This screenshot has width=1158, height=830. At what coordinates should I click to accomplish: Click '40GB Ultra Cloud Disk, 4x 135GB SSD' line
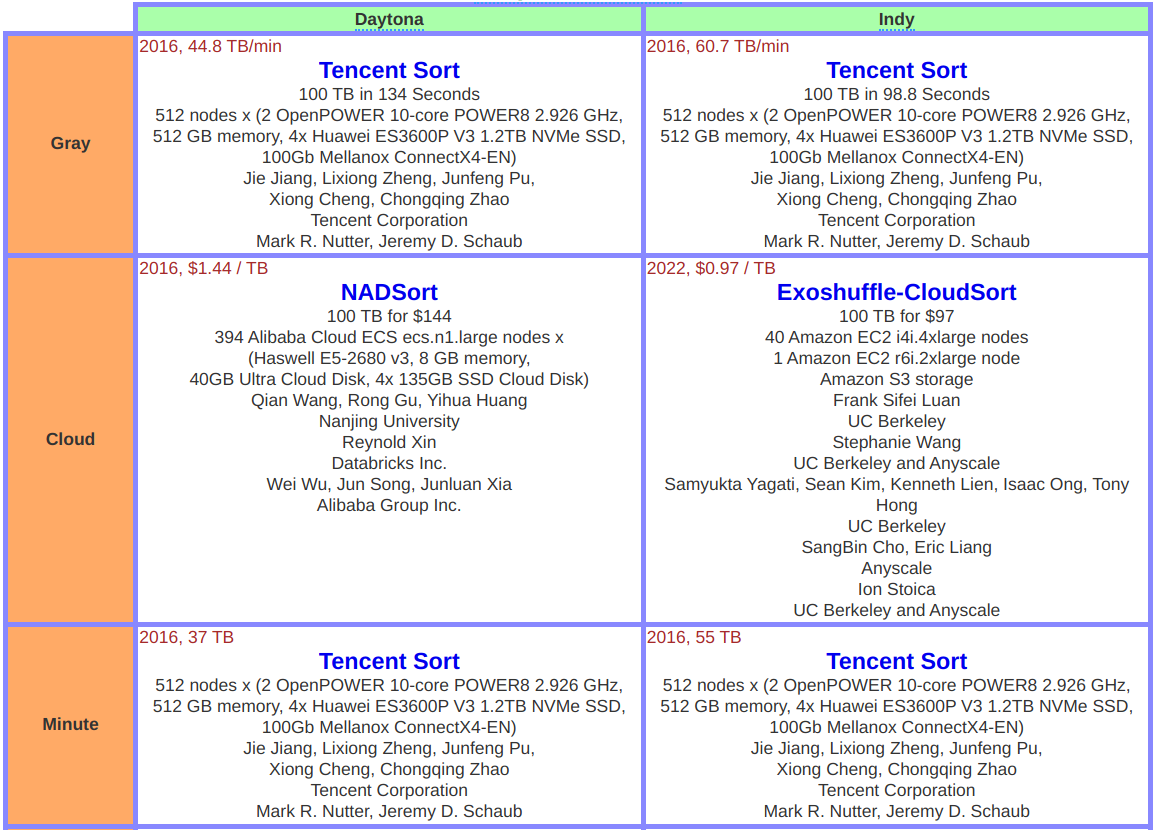click(x=388, y=380)
